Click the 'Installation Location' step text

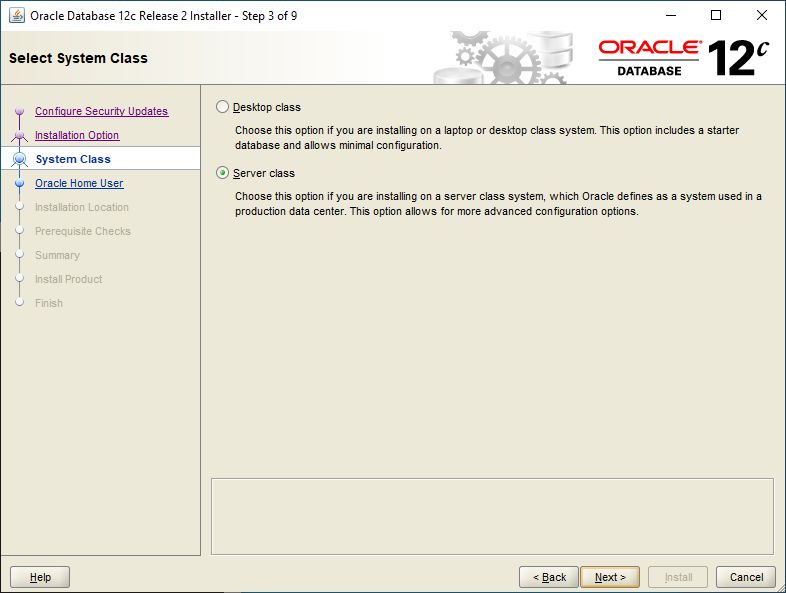[82, 207]
